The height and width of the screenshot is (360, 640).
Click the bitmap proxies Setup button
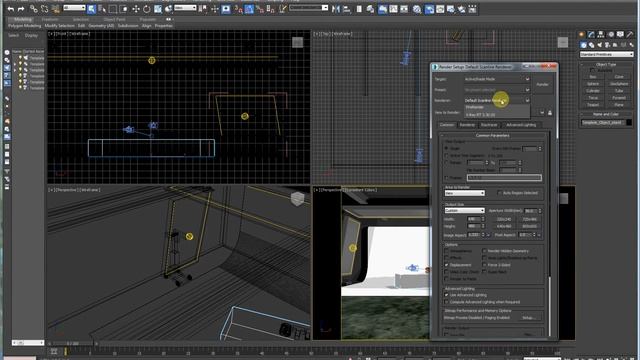point(528,318)
